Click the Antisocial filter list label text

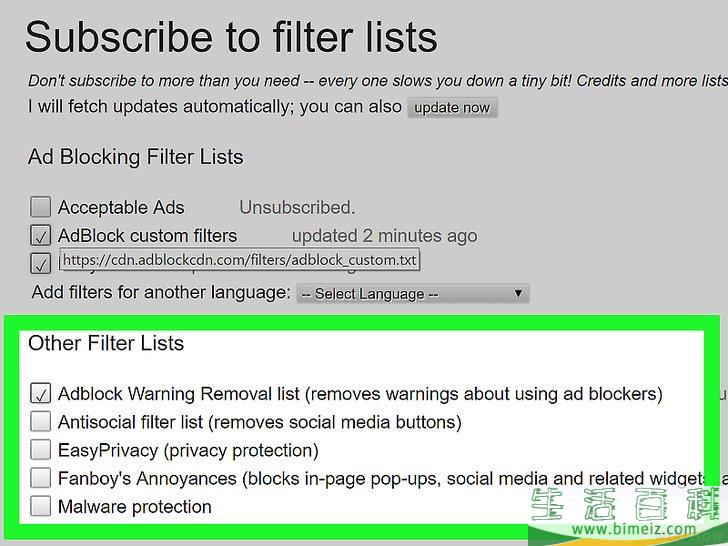coord(260,422)
